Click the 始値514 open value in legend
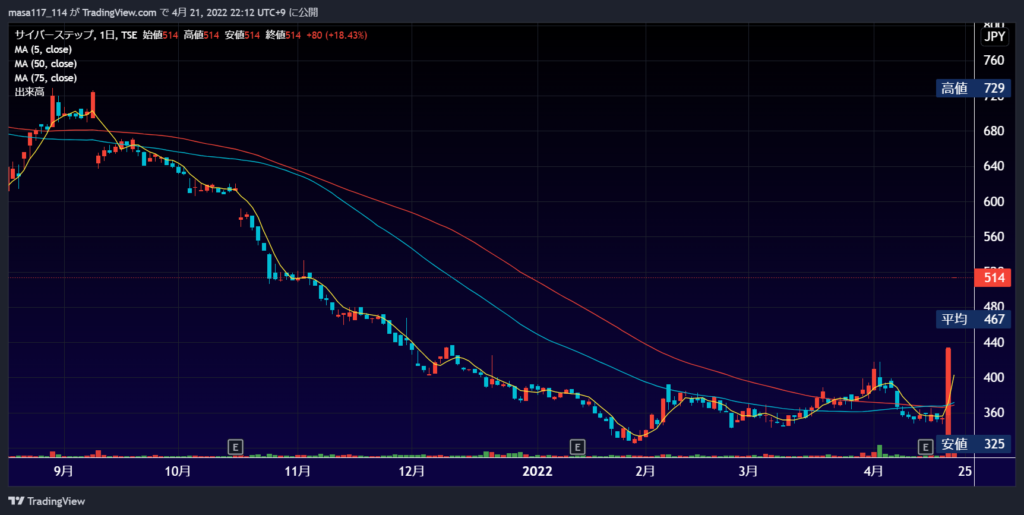The image size is (1024, 515). coord(161,35)
